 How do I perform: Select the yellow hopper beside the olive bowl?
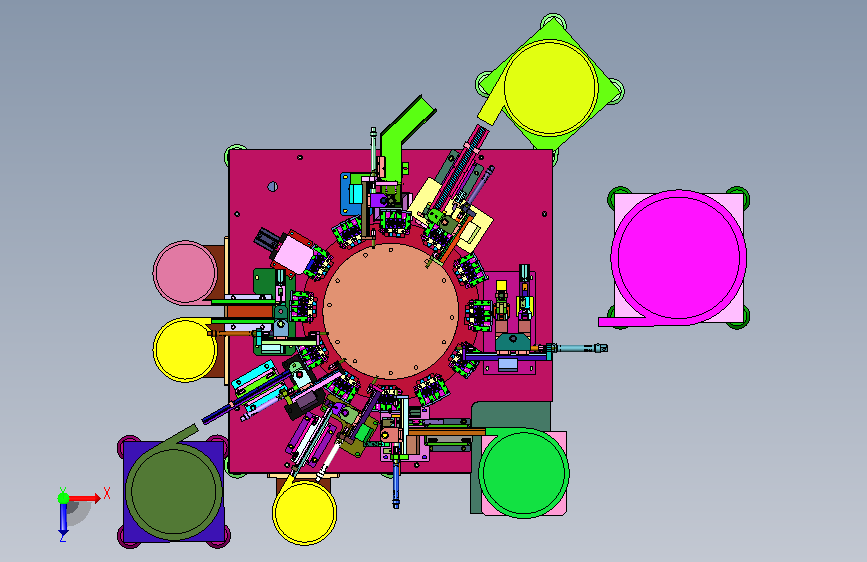304,513
